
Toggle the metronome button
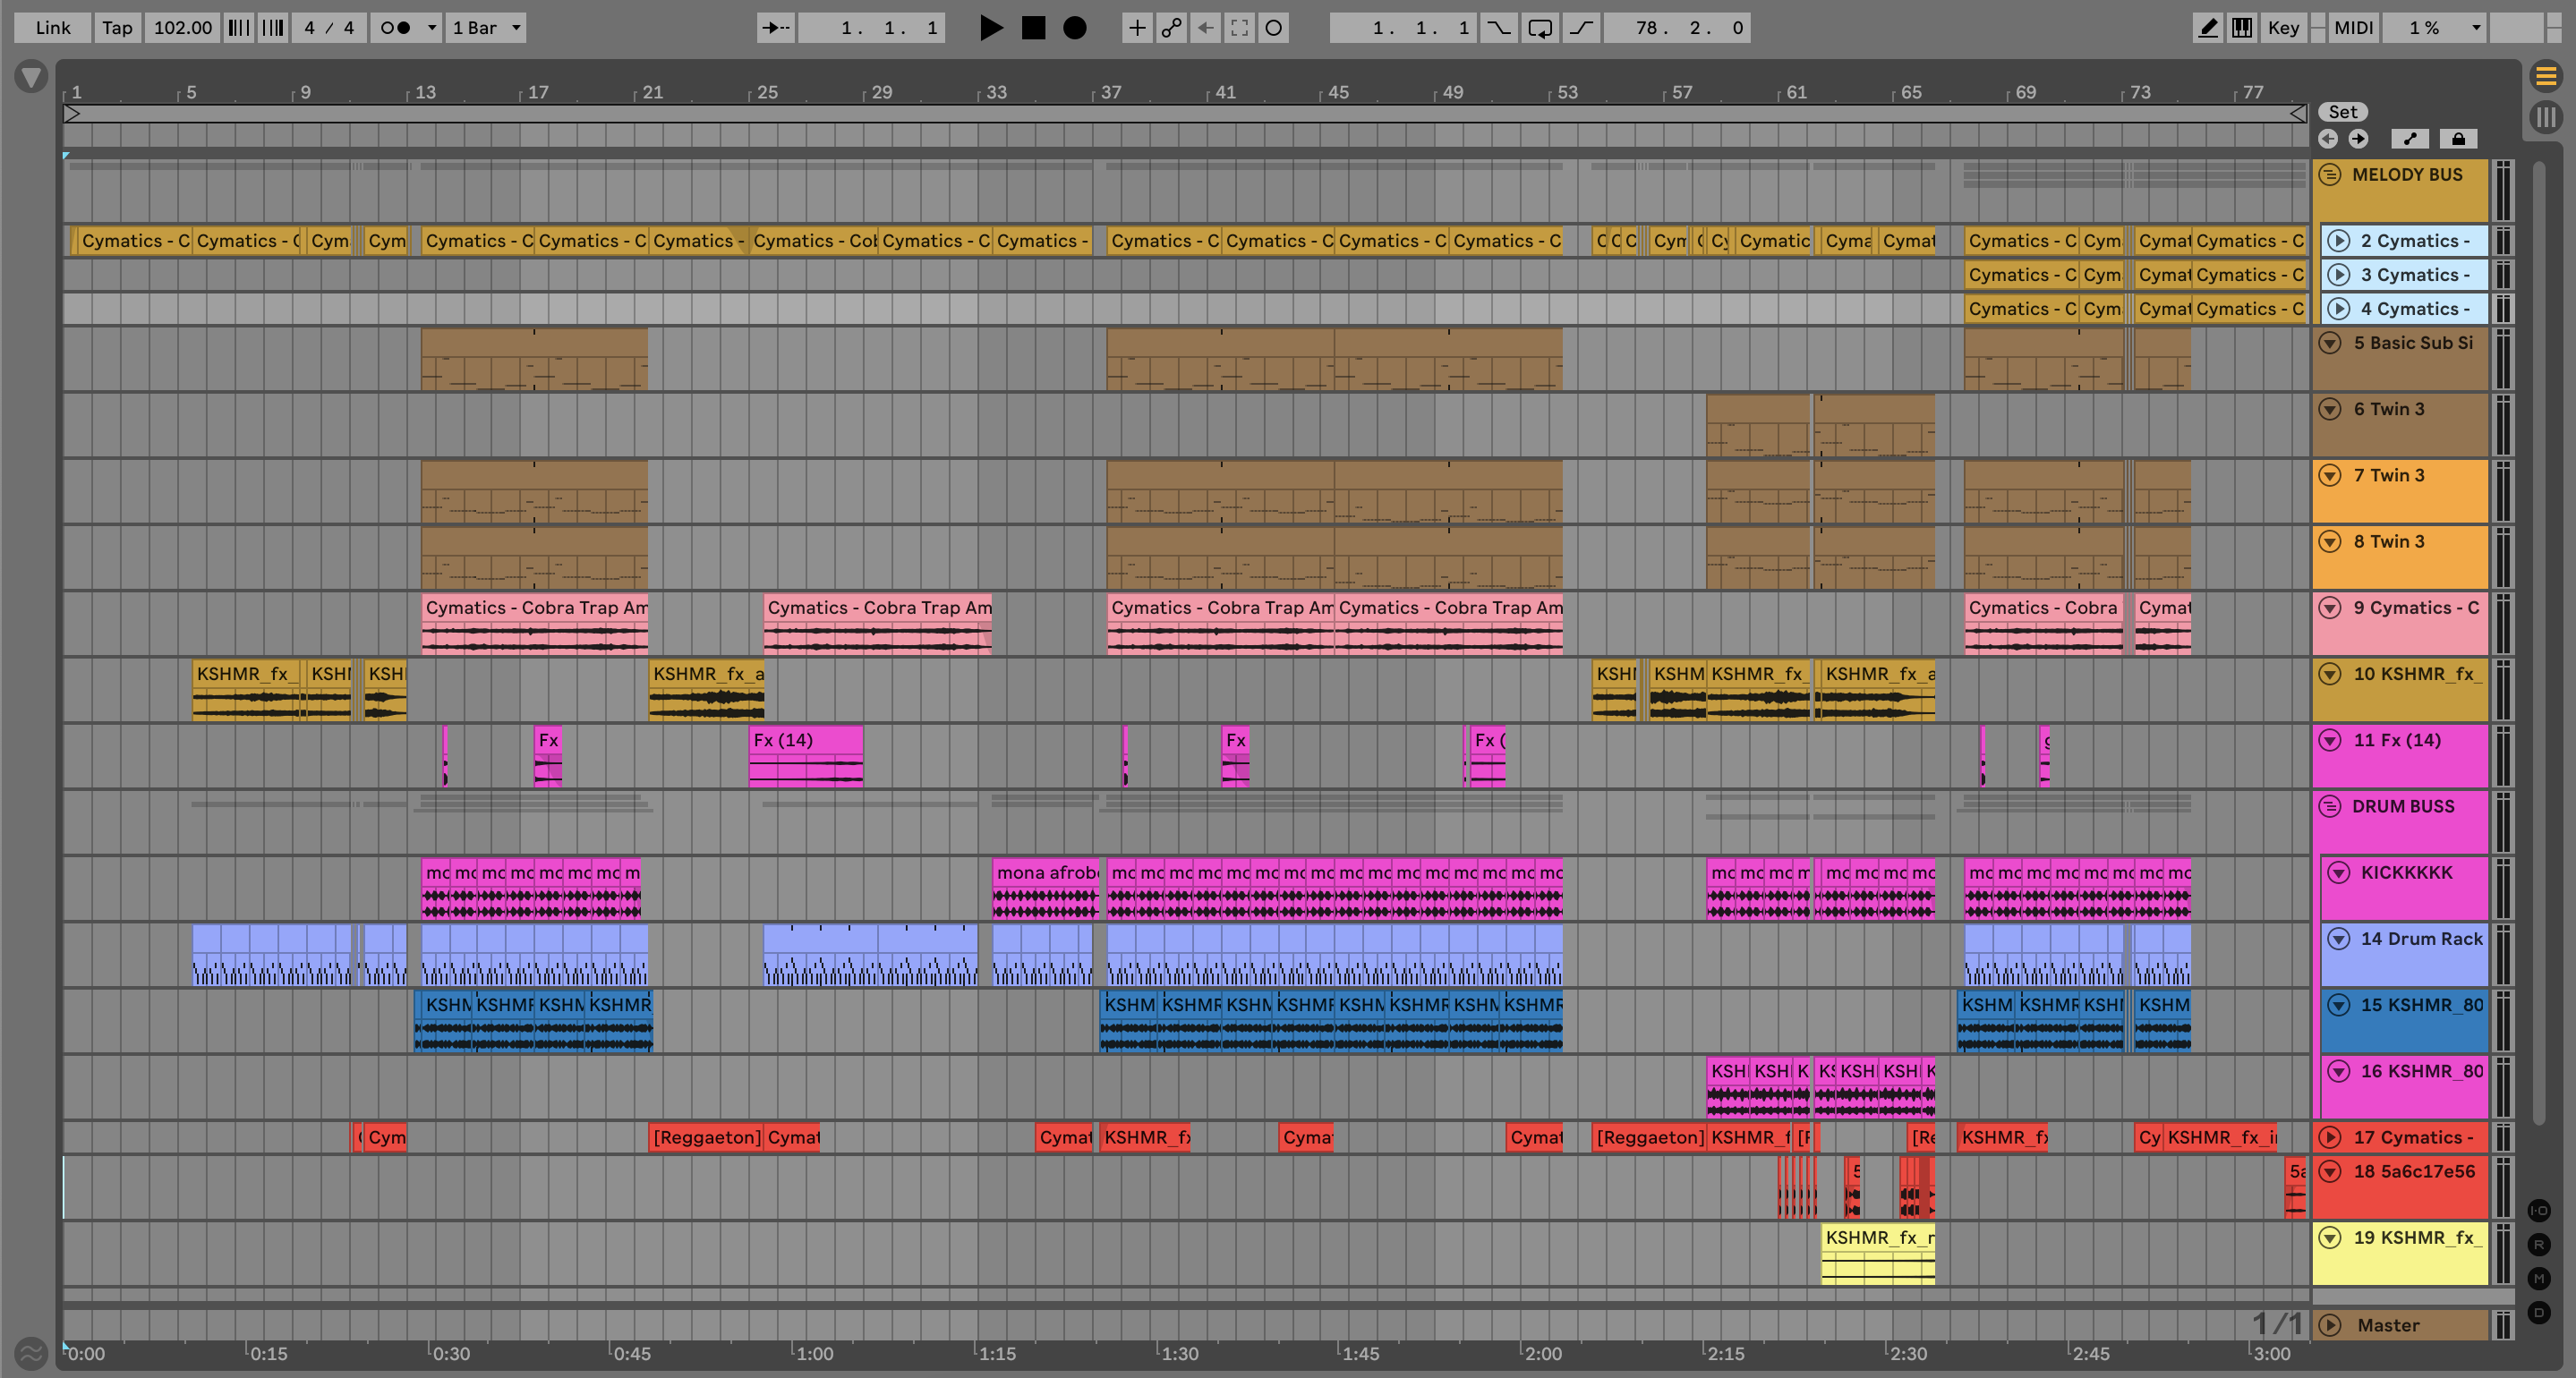point(396,28)
